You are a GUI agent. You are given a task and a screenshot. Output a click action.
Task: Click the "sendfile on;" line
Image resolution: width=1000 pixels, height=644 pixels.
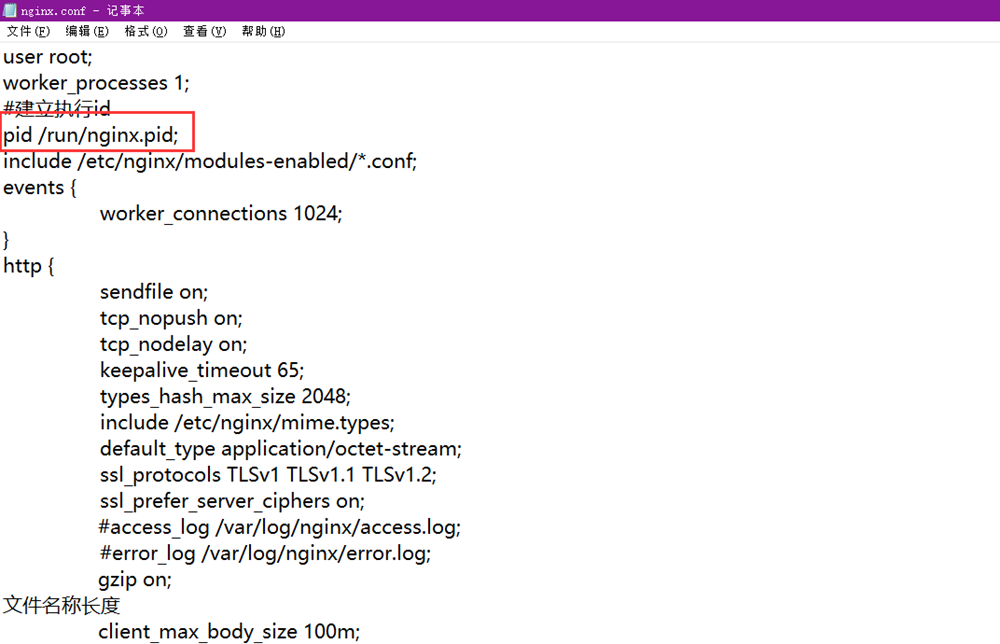pyautogui.click(x=153, y=292)
